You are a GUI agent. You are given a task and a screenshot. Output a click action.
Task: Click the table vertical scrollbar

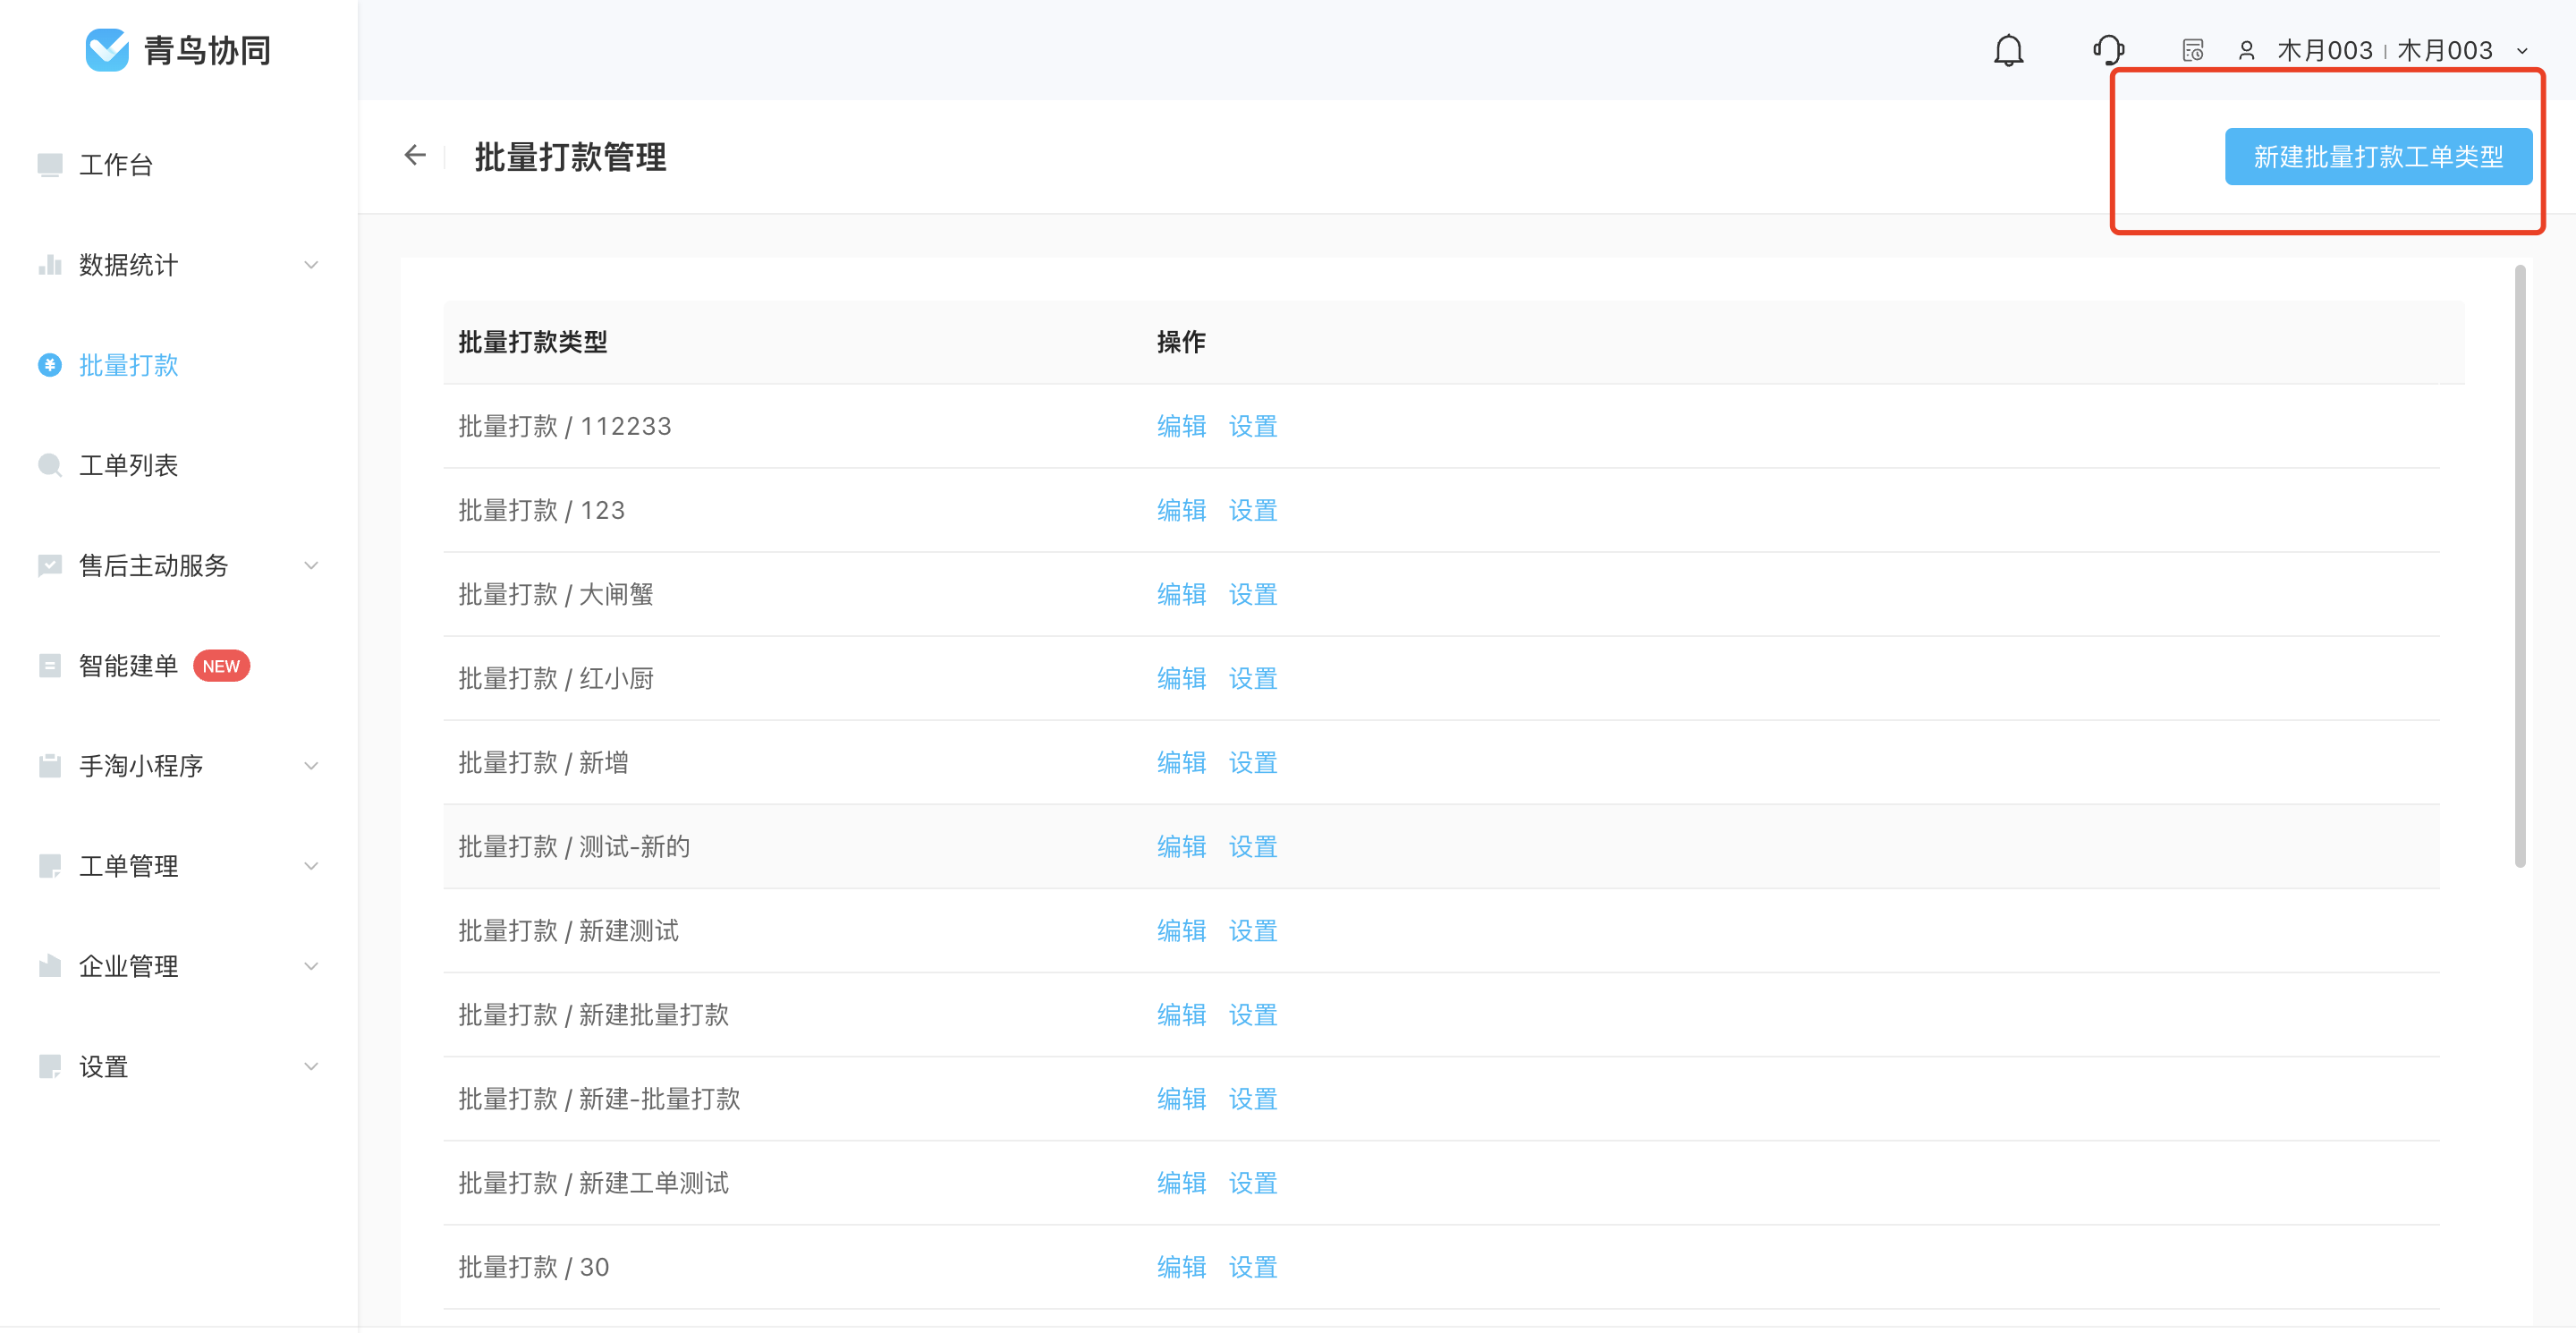2520,566
